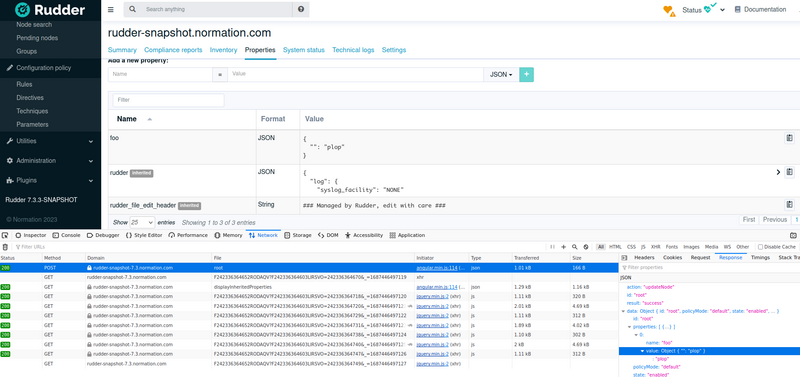Copy the foo property value to clipboard
800x377 pixels.
[x=789, y=138]
